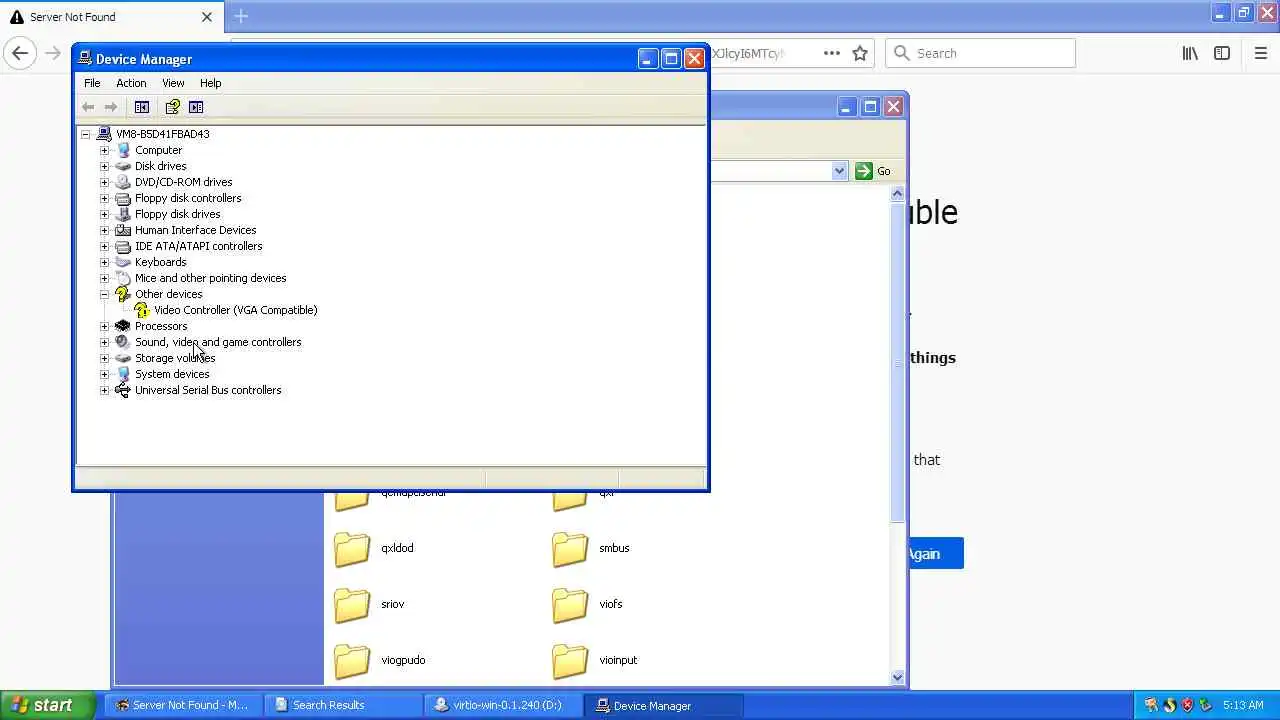Open the Explorer address bar dropdown
Viewport: 1280px width, 720px height.
[839, 171]
